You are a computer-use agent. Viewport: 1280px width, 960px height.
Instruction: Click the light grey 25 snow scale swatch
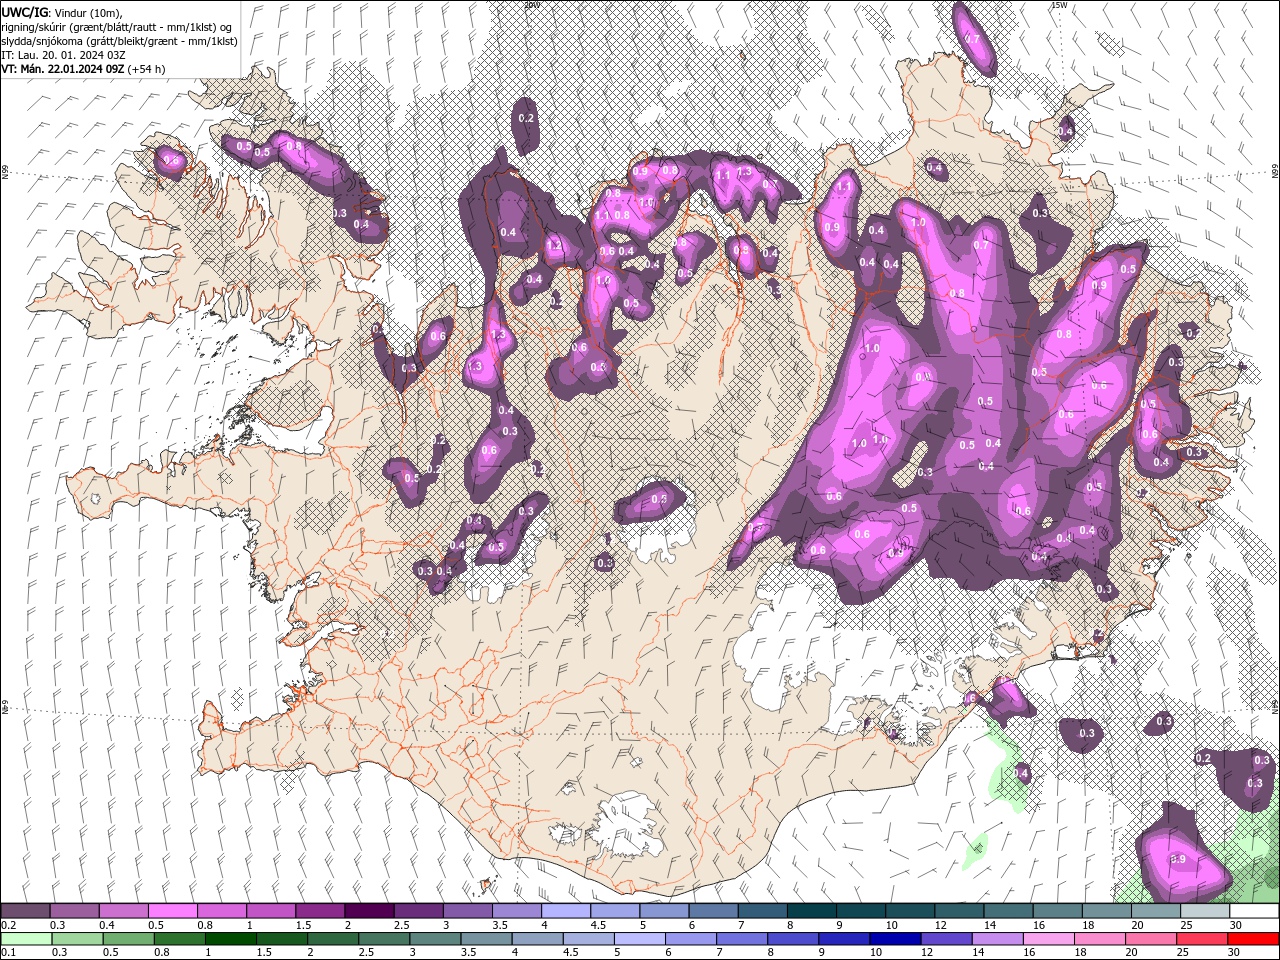1204,911
